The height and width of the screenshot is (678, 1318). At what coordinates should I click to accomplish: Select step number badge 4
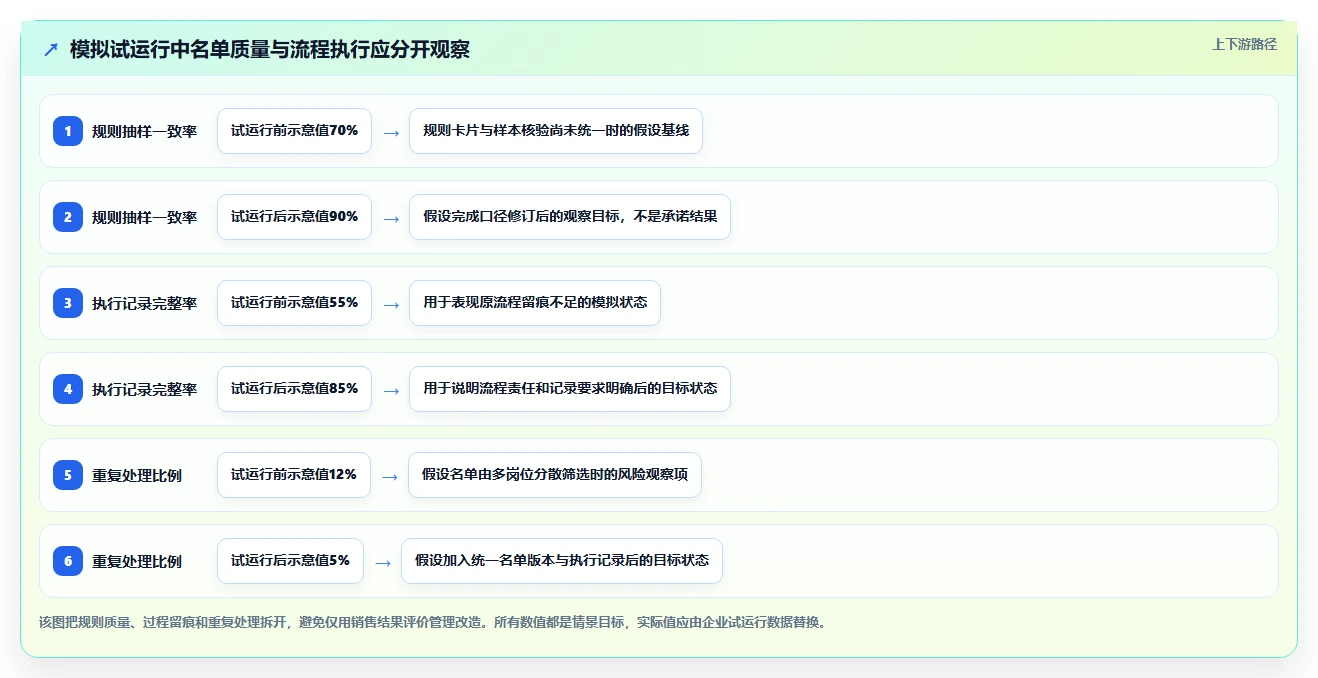[x=68, y=389]
